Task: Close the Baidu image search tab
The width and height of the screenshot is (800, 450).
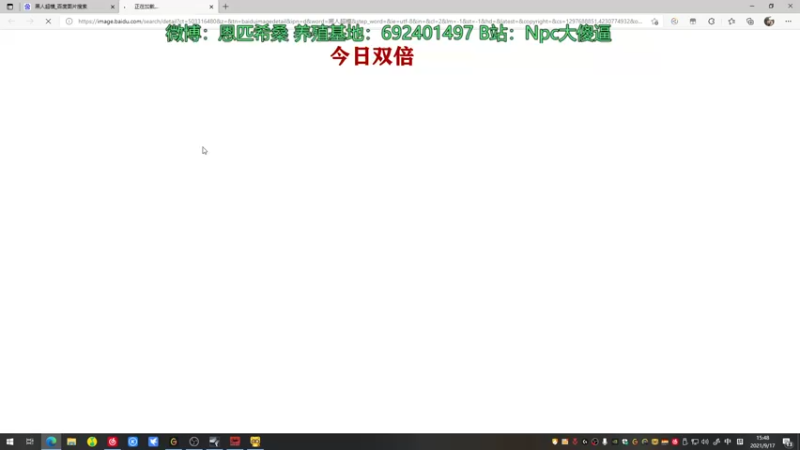Action: pyautogui.click(x=113, y=7)
